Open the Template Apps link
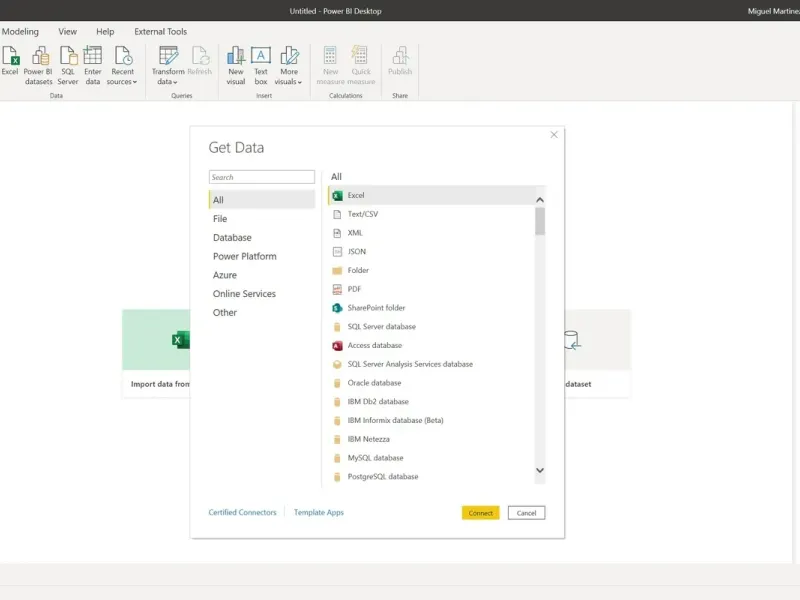The height and width of the screenshot is (600, 800). pyautogui.click(x=319, y=512)
